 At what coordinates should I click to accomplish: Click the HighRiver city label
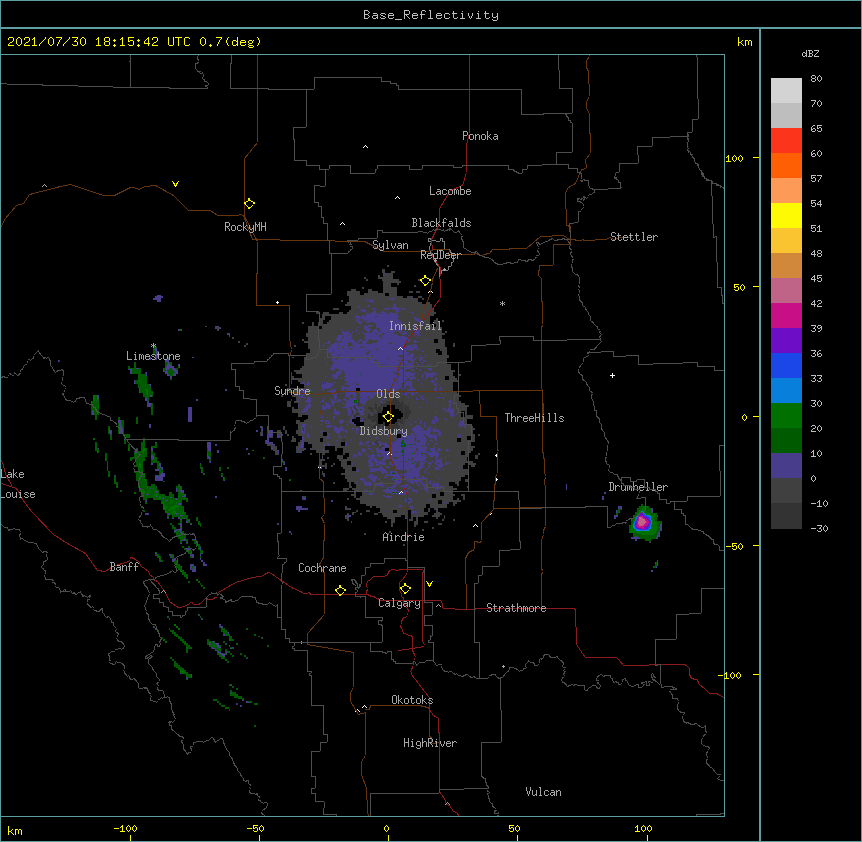coord(430,743)
